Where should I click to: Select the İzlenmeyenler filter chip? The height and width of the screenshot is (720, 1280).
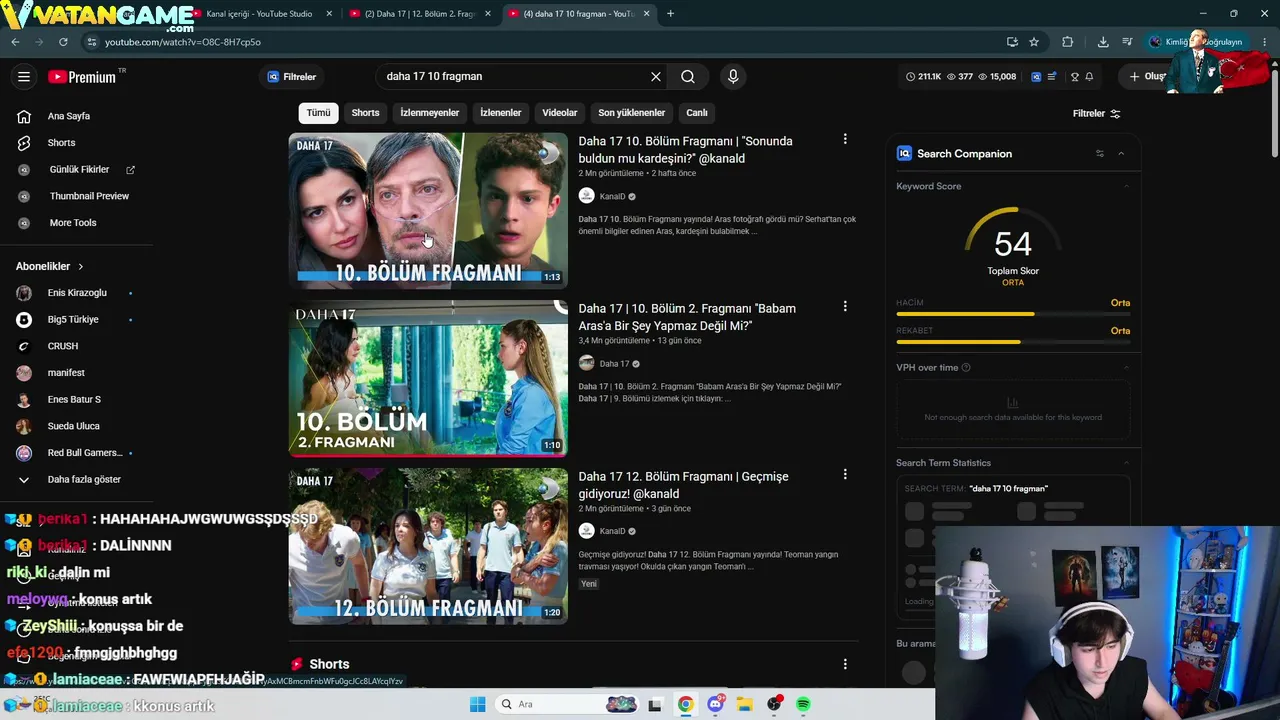coord(430,113)
